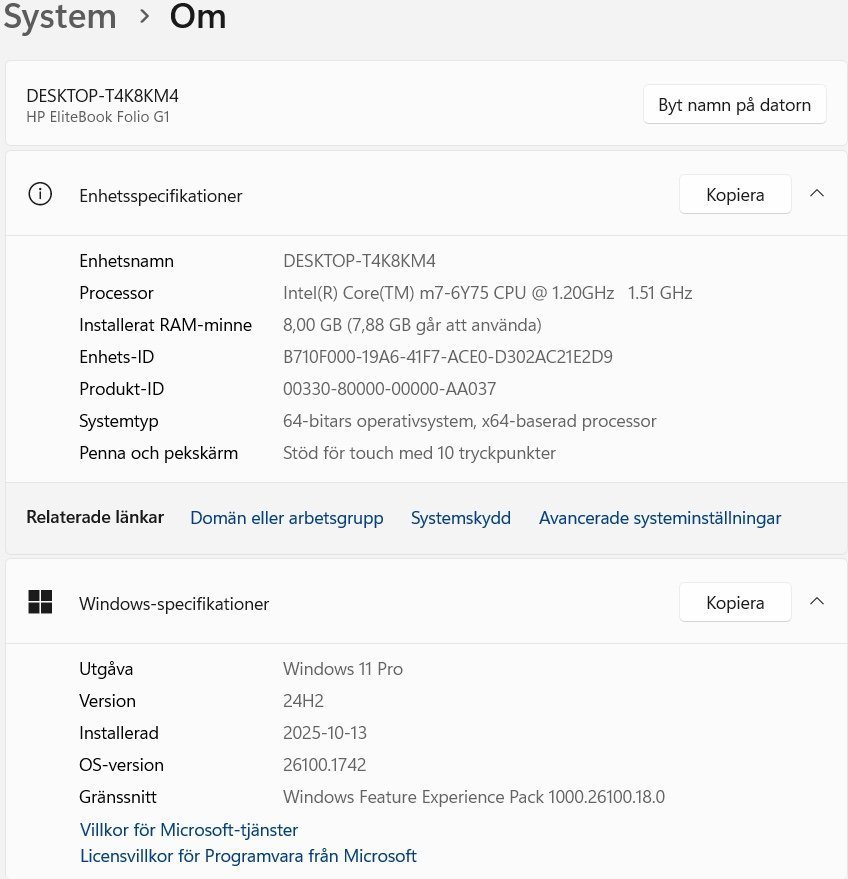Copy Windows specifications with the Kopiera button
The image size is (848, 879).
(x=735, y=602)
